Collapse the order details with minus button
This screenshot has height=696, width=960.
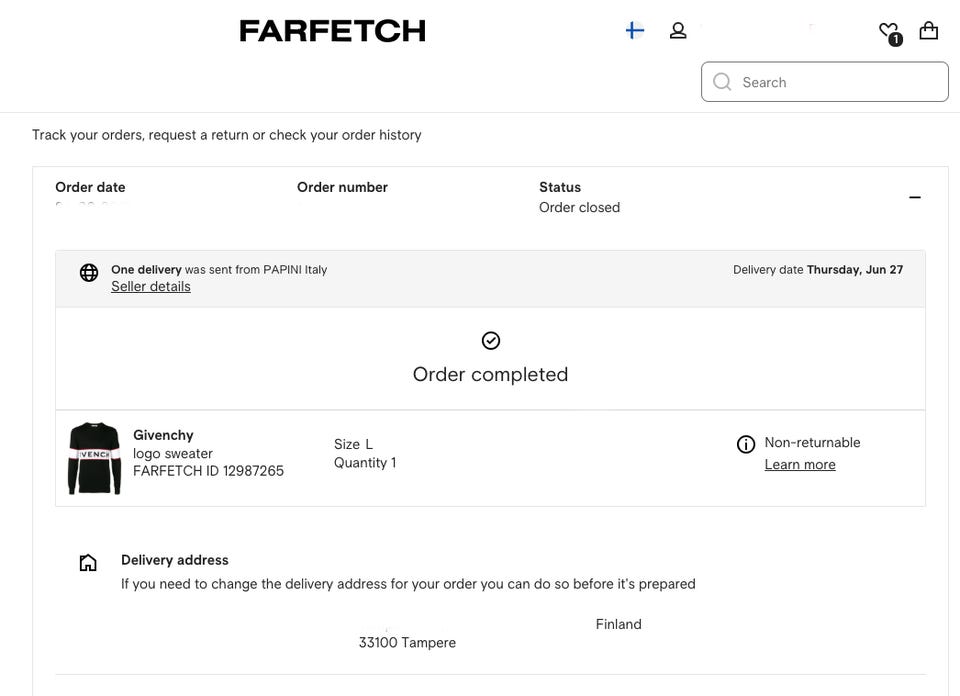tap(914, 197)
